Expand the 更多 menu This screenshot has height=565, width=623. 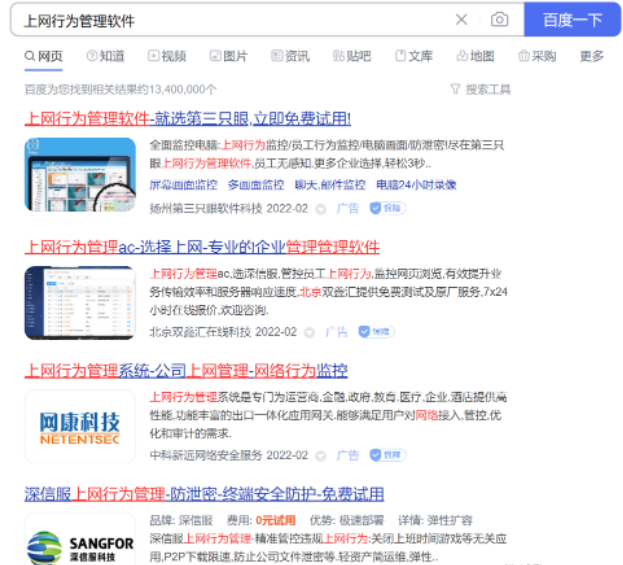click(592, 56)
